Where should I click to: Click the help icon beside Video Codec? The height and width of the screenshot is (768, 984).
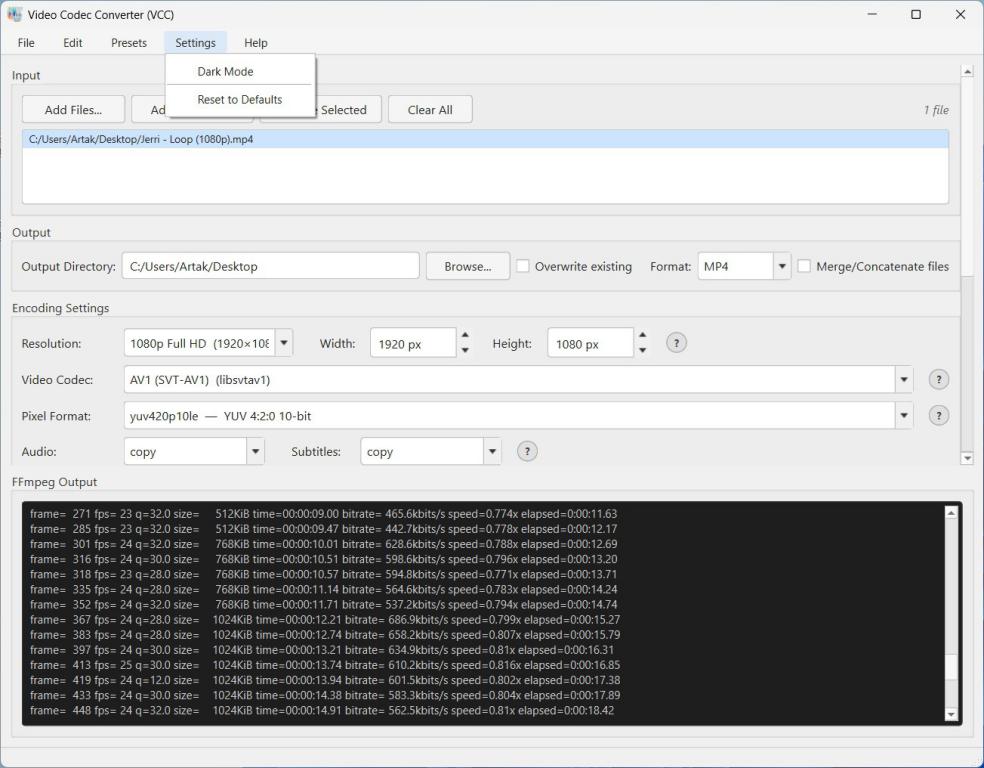click(x=938, y=380)
